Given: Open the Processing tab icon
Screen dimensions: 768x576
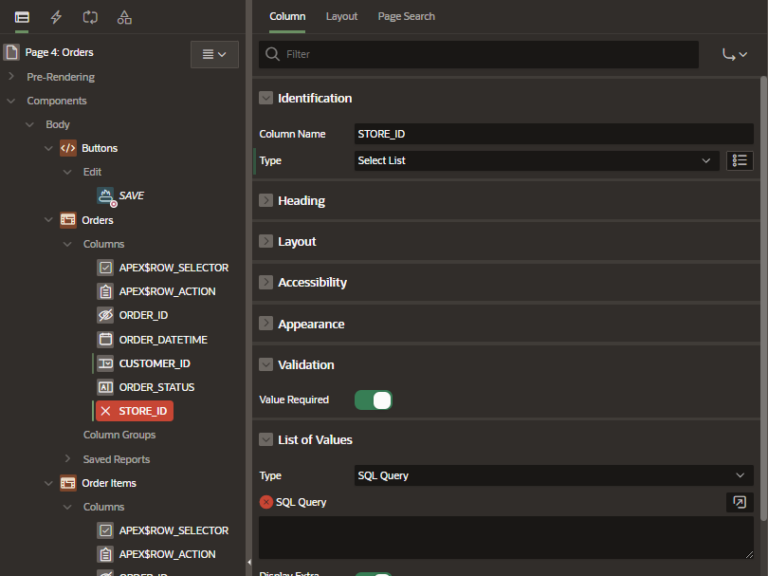Looking at the screenshot, I should (x=90, y=17).
